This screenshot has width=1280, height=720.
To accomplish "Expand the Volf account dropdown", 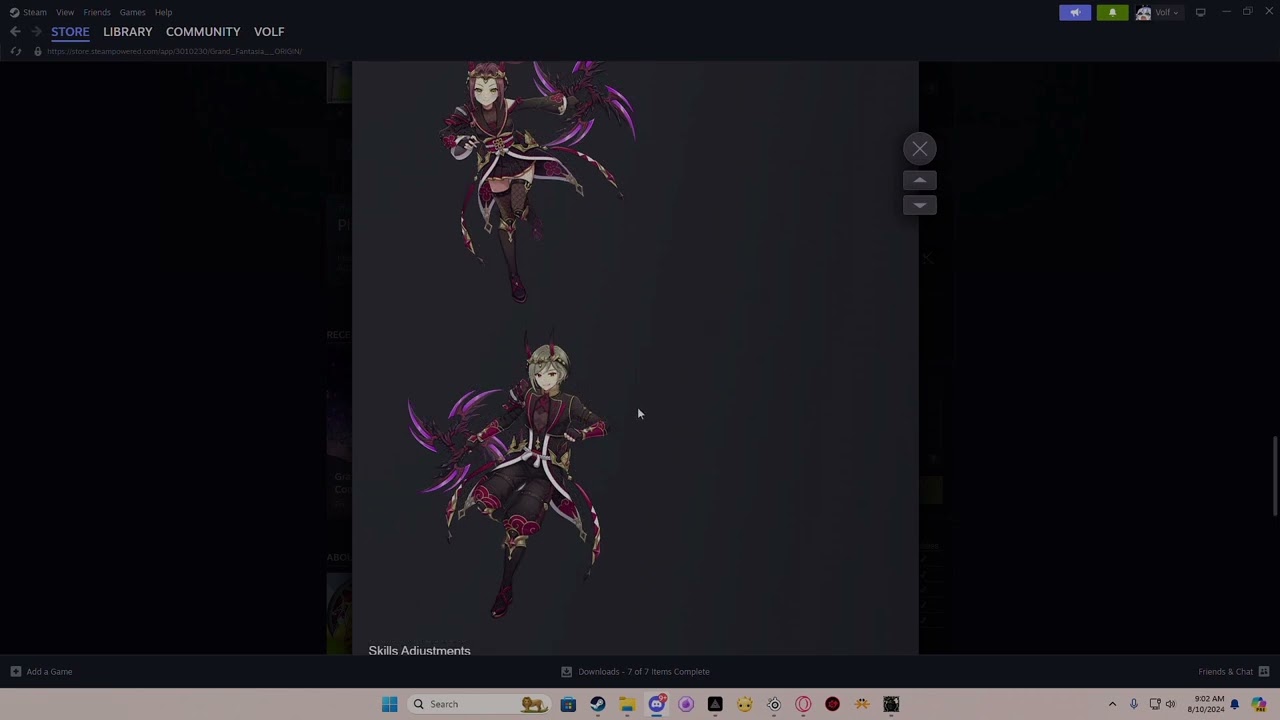I will pyautogui.click(x=1158, y=12).
